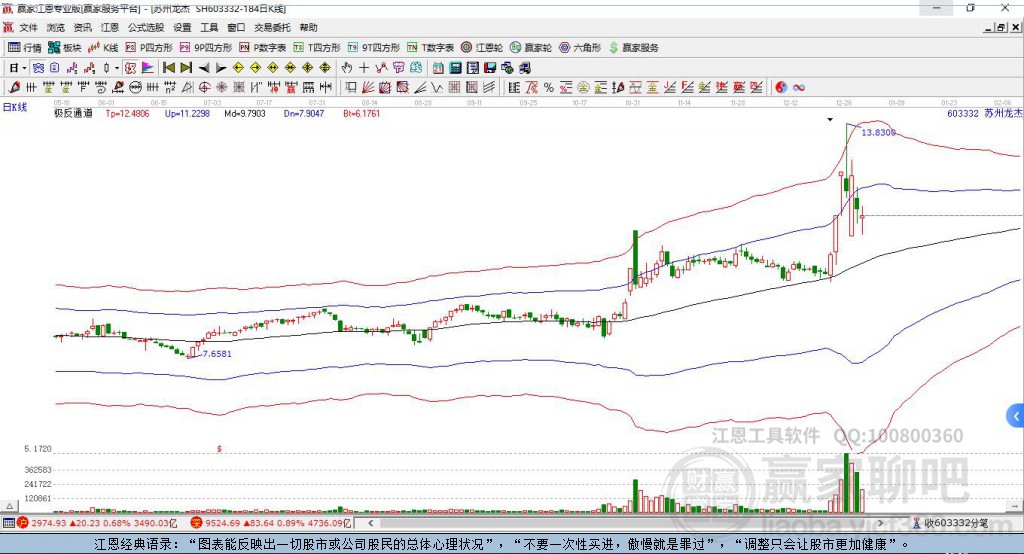Click the 603332 苏州龙杰 stock label
The height and width of the screenshot is (554, 1024).
984,113
